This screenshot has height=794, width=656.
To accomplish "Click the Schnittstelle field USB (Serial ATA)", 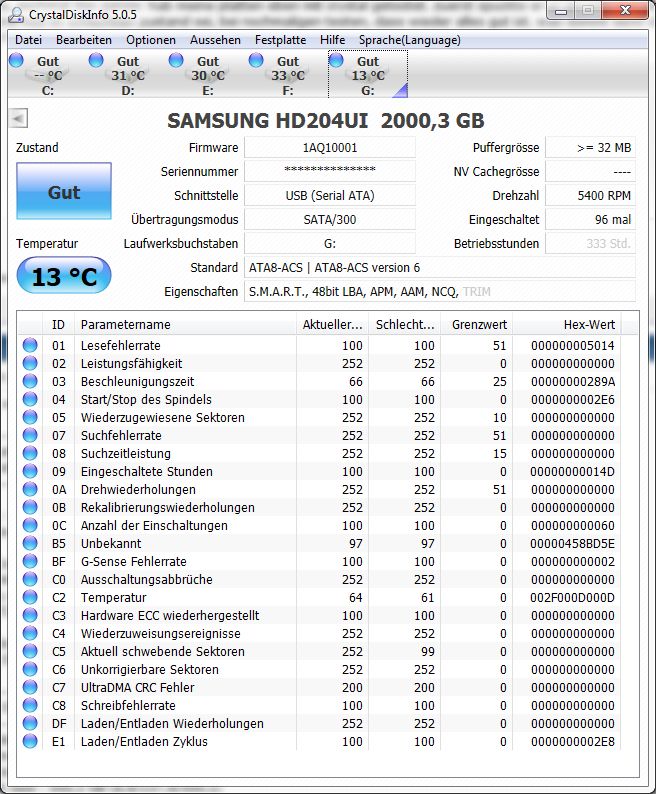I will [330, 195].
